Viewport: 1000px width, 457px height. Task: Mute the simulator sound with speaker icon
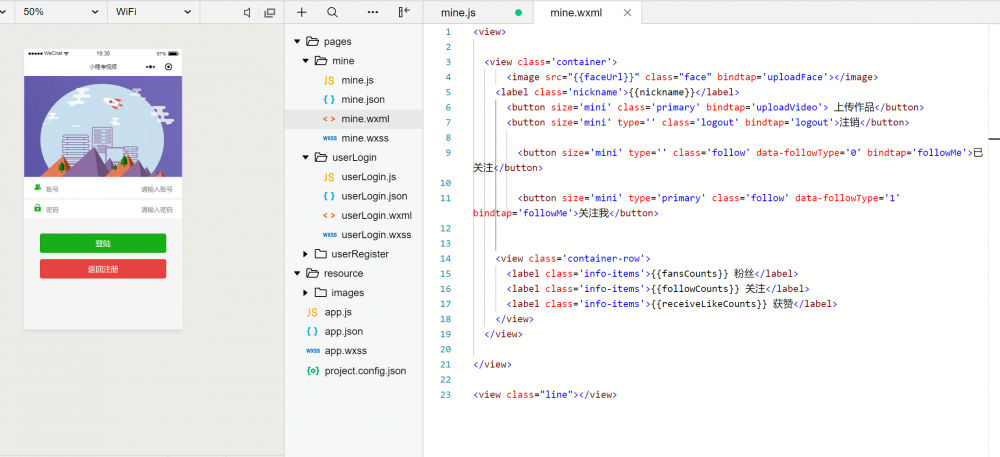248,12
